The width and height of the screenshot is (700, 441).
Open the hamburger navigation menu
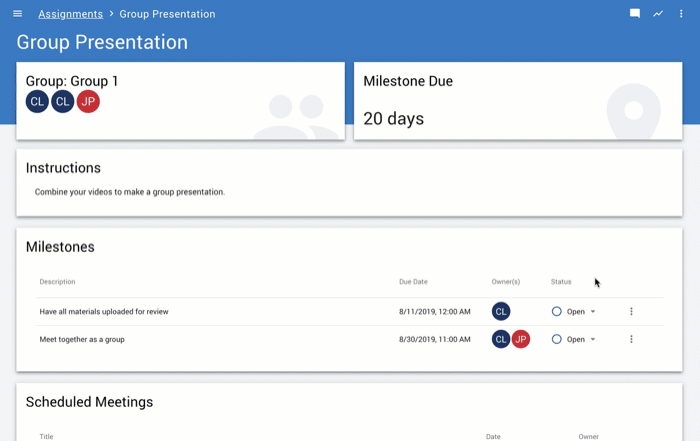click(17, 14)
